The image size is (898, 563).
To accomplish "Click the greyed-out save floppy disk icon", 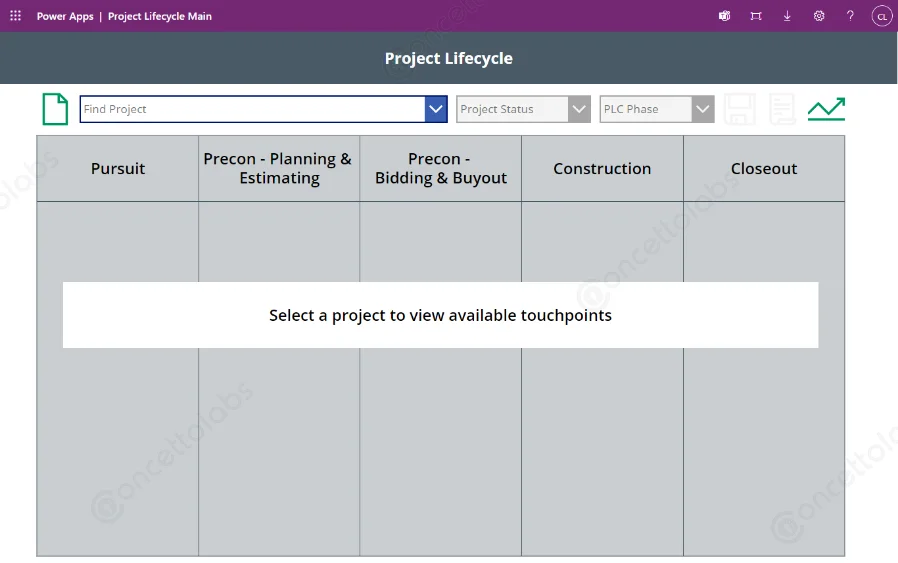I will pos(740,109).
